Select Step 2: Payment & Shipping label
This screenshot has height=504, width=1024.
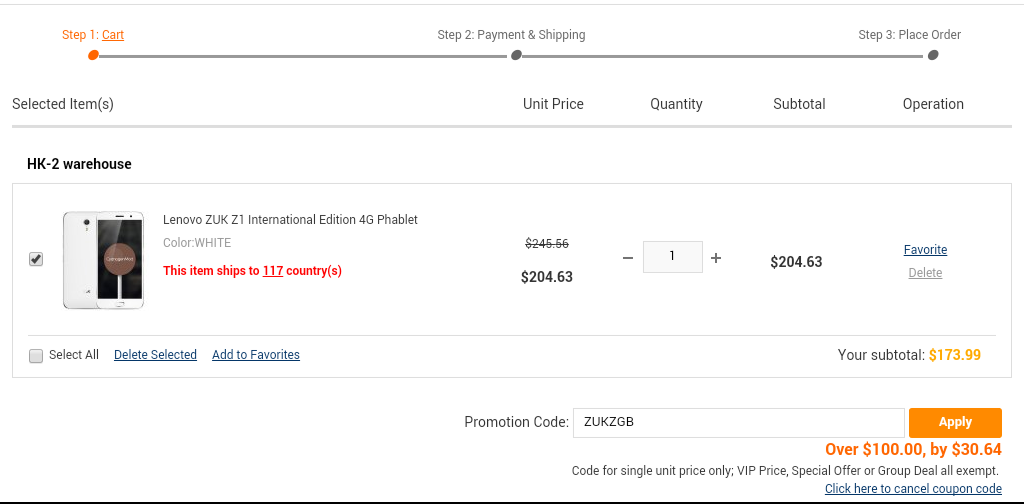tap(511, 35)
